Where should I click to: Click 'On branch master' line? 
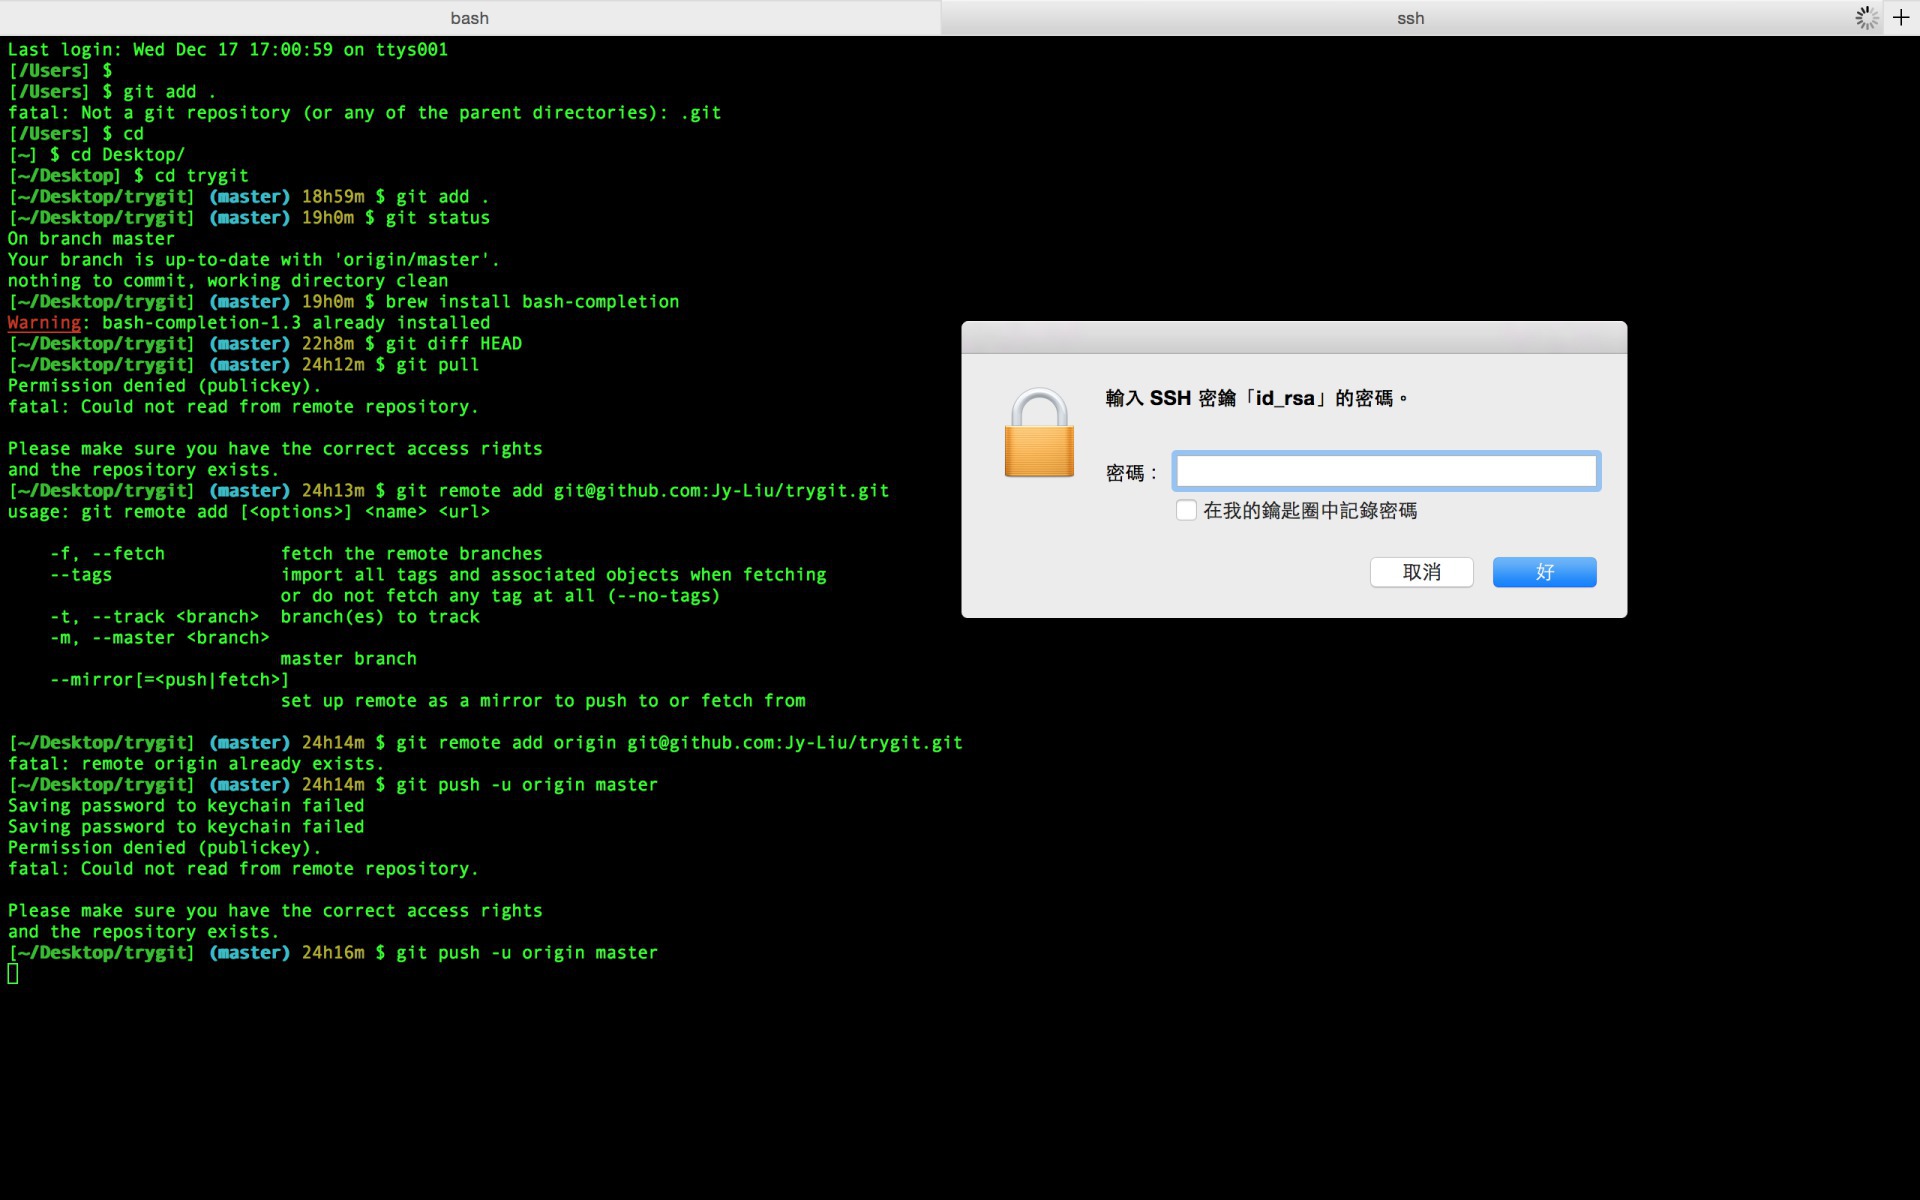(x=91, y=239)
